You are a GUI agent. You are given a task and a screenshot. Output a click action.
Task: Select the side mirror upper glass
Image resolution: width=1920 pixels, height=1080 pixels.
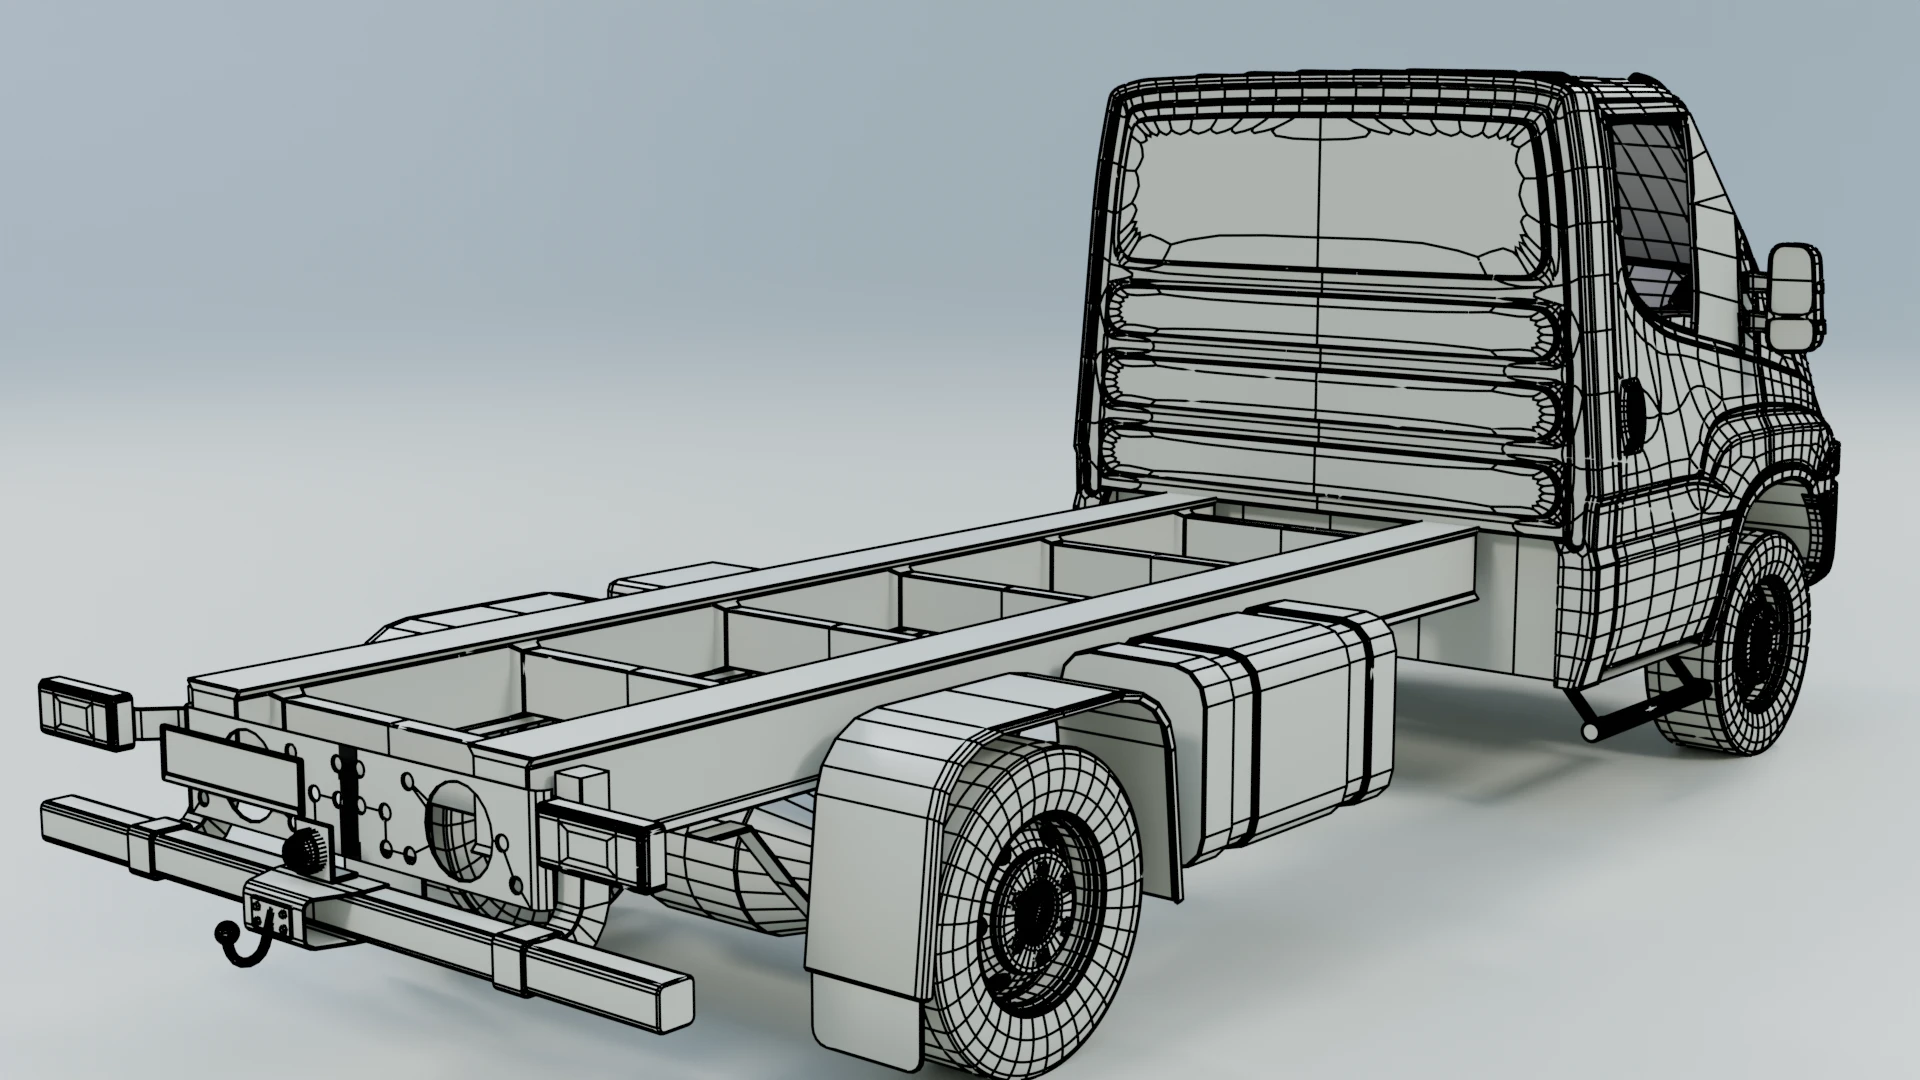click(1794, 281)
